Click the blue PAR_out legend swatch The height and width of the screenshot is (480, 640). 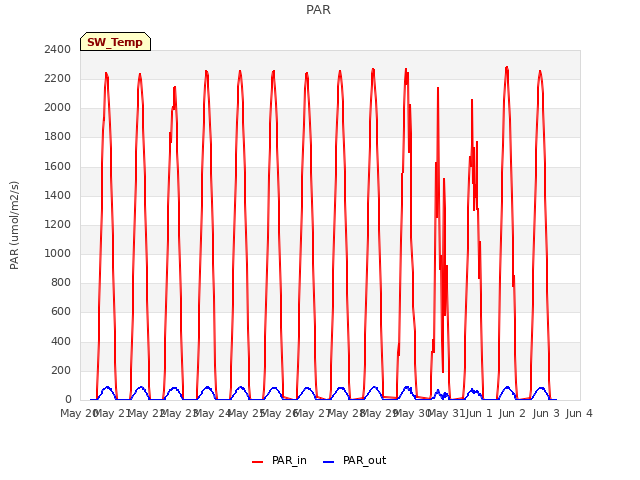(x=329, y=462)
